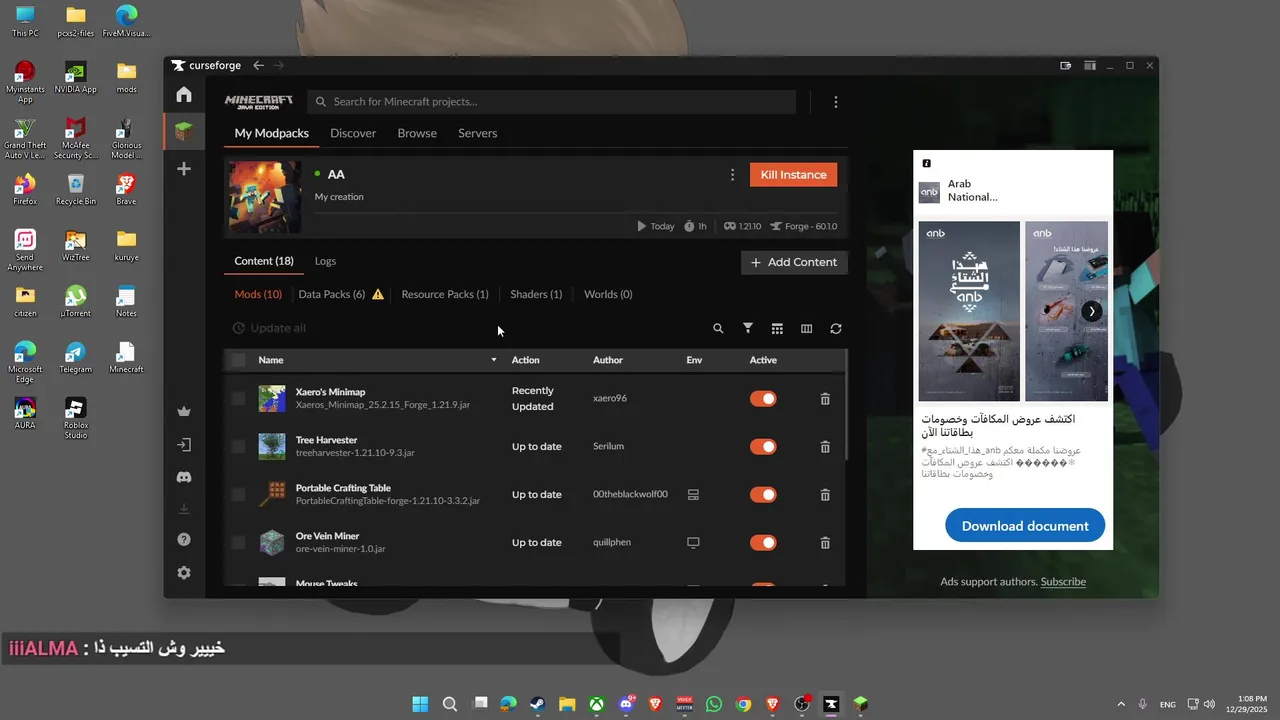The image size is (1280, 720).
Task: Open the crown premium icon in sidebar
Action: click(x=184, y=411)
